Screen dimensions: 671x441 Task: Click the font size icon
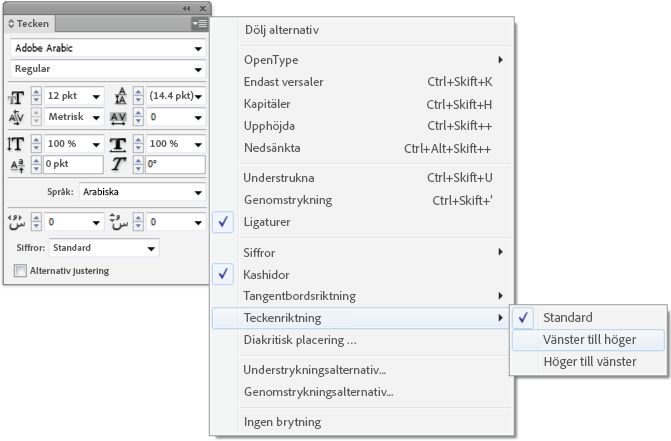(16, 98)
